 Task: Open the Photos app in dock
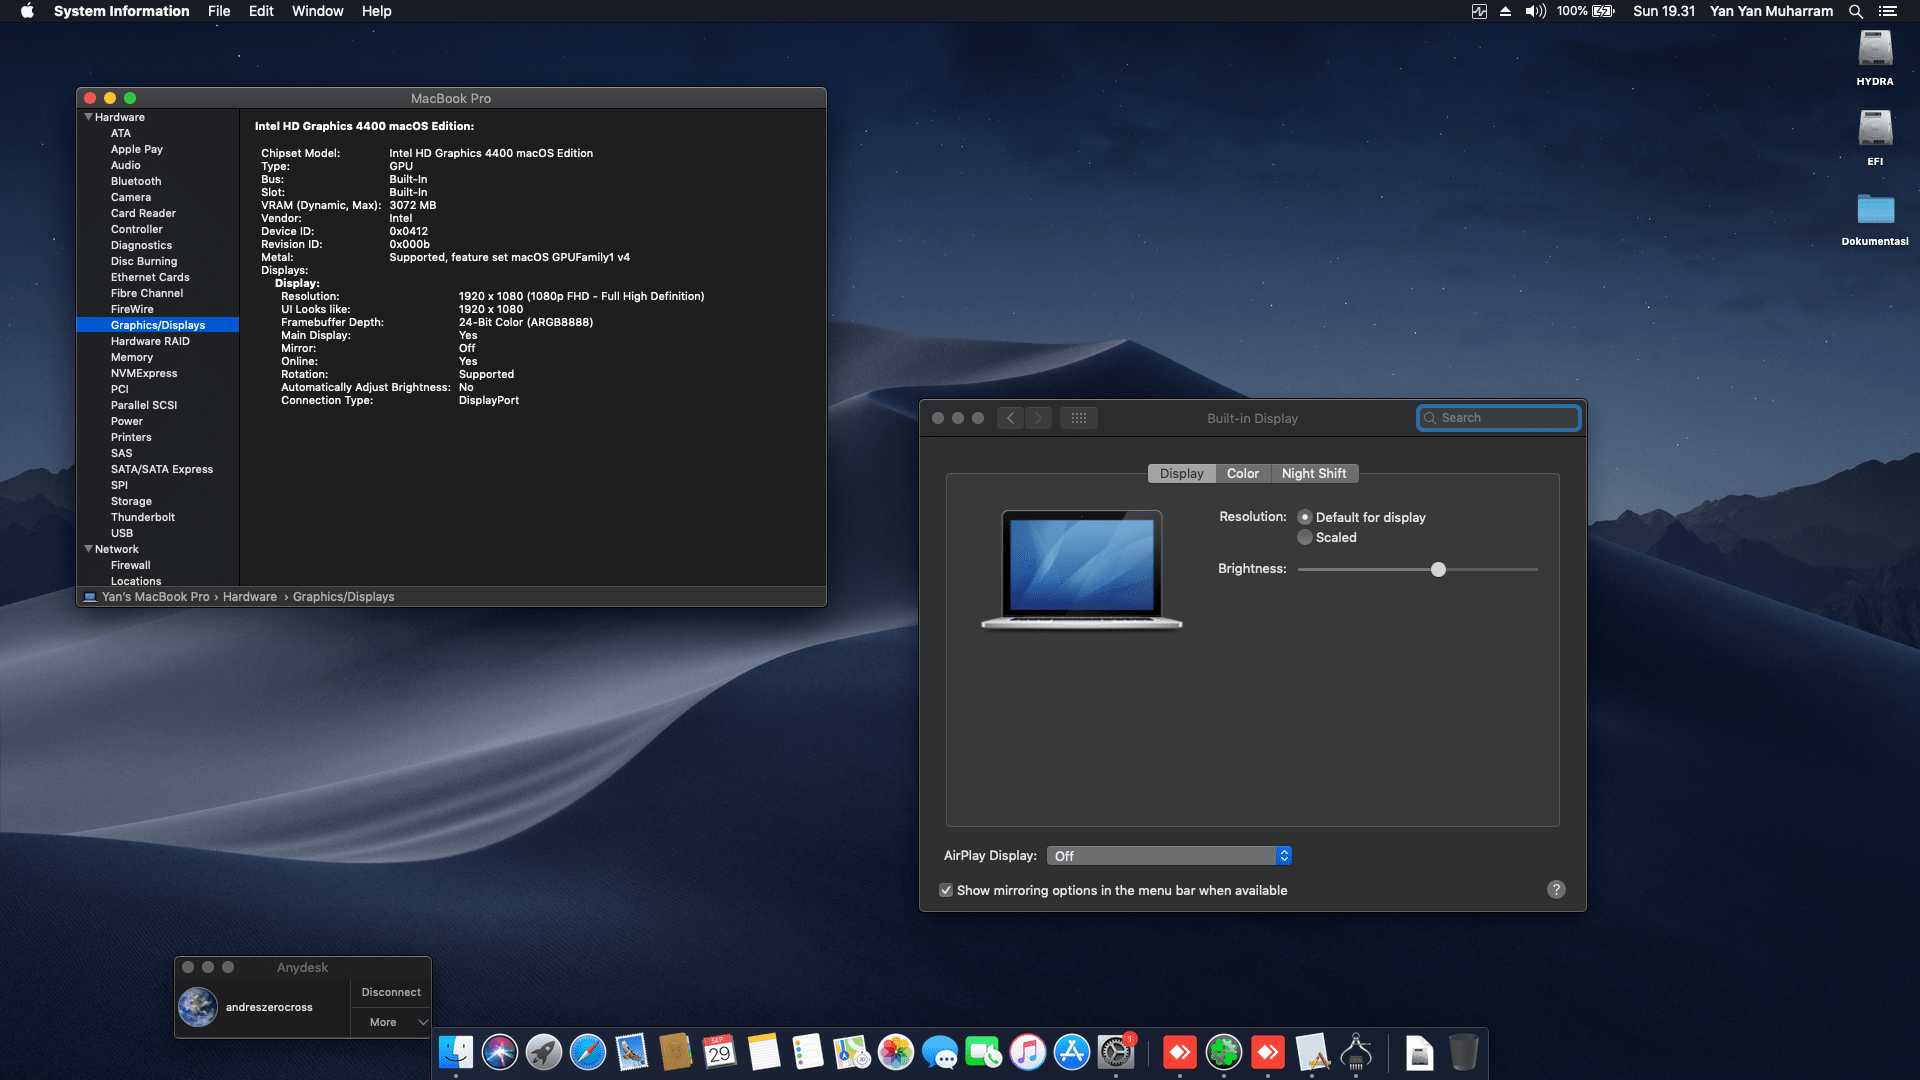point(896,1052)
